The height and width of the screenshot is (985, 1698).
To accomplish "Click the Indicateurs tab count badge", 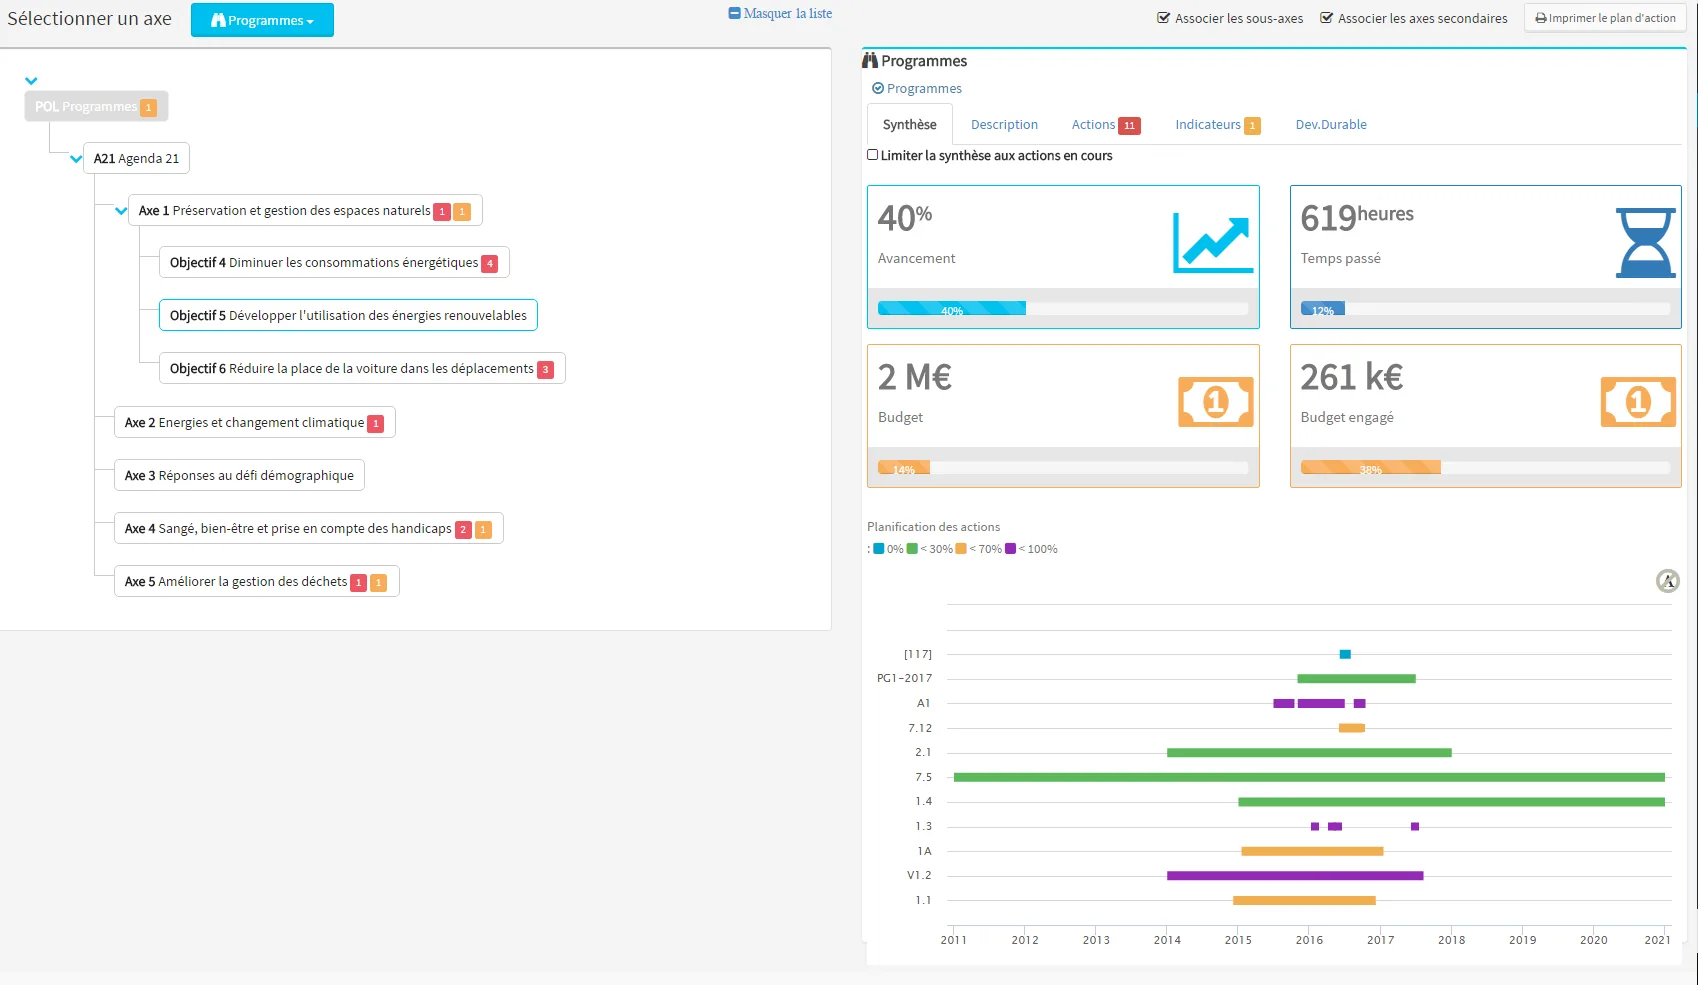I will pyautogui.click(x=1252, y=126).
